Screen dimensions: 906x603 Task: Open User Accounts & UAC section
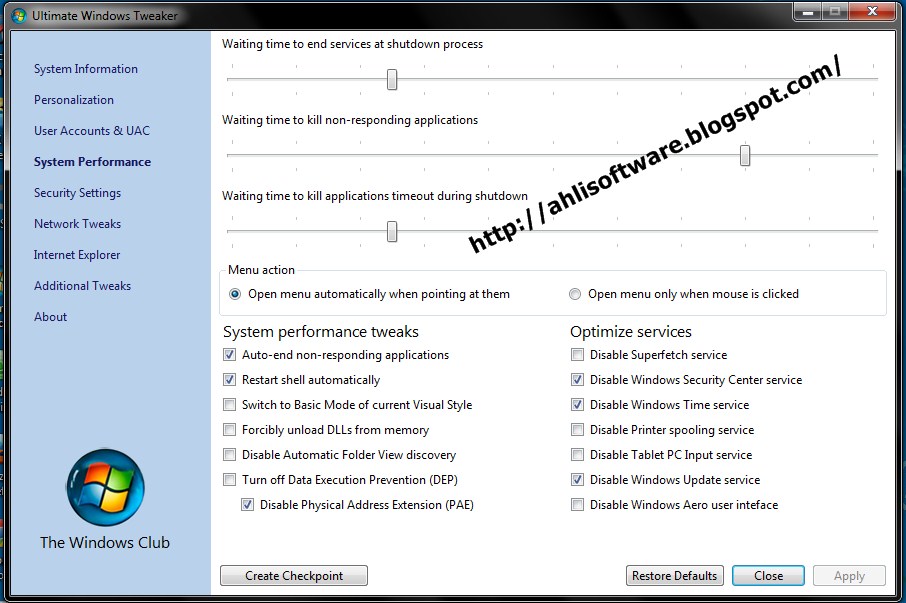coord(91,131)
